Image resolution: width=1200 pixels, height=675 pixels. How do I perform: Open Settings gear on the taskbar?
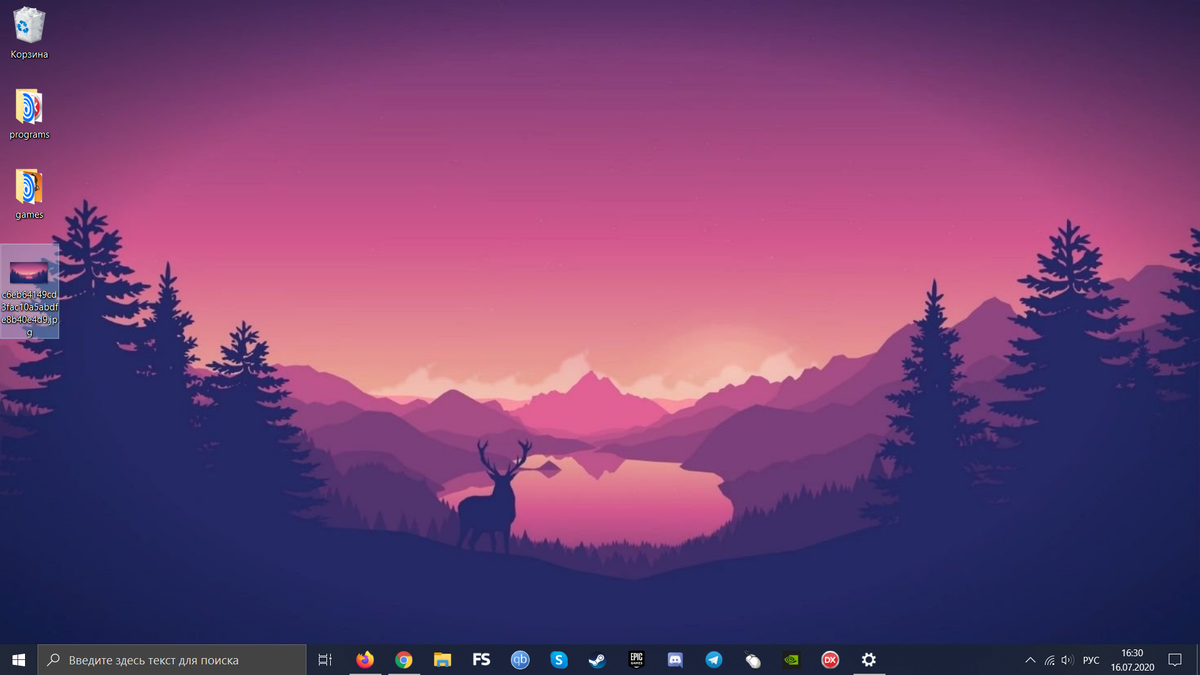coord(869,660)
